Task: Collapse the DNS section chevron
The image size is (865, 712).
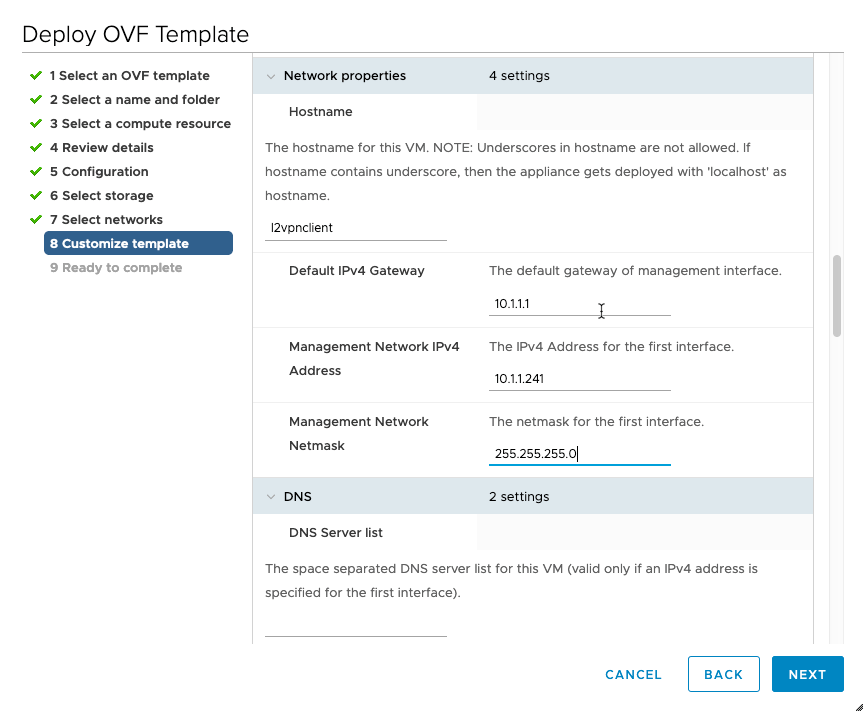Action: 271,497
